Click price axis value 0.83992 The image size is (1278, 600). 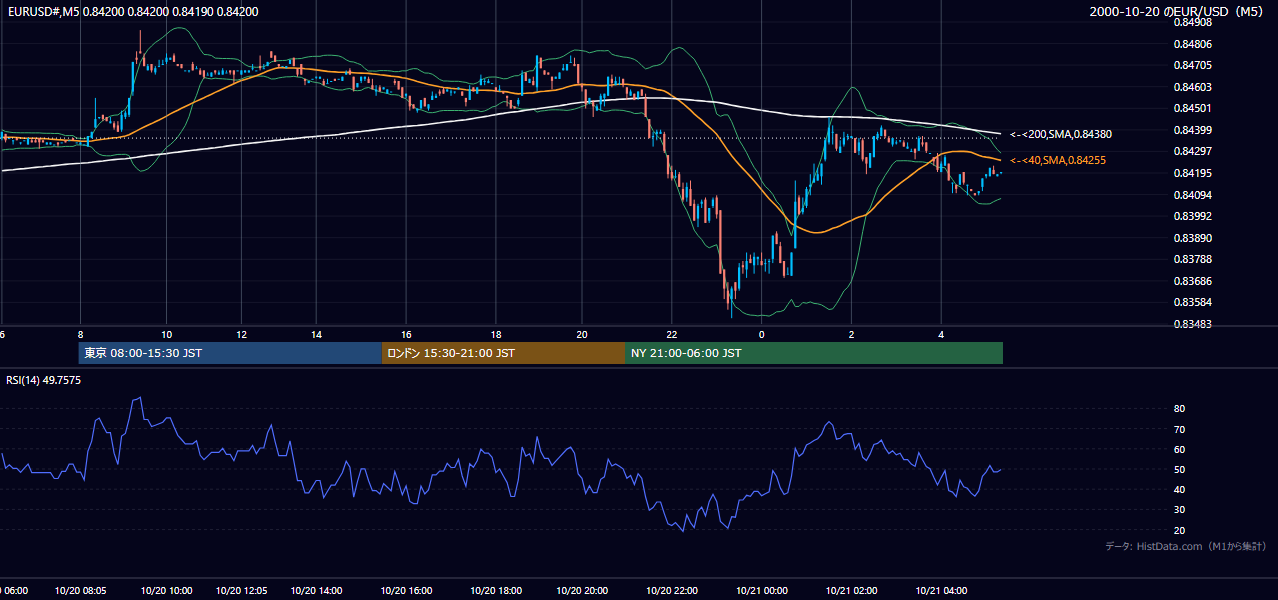[x=1191, y=216]
